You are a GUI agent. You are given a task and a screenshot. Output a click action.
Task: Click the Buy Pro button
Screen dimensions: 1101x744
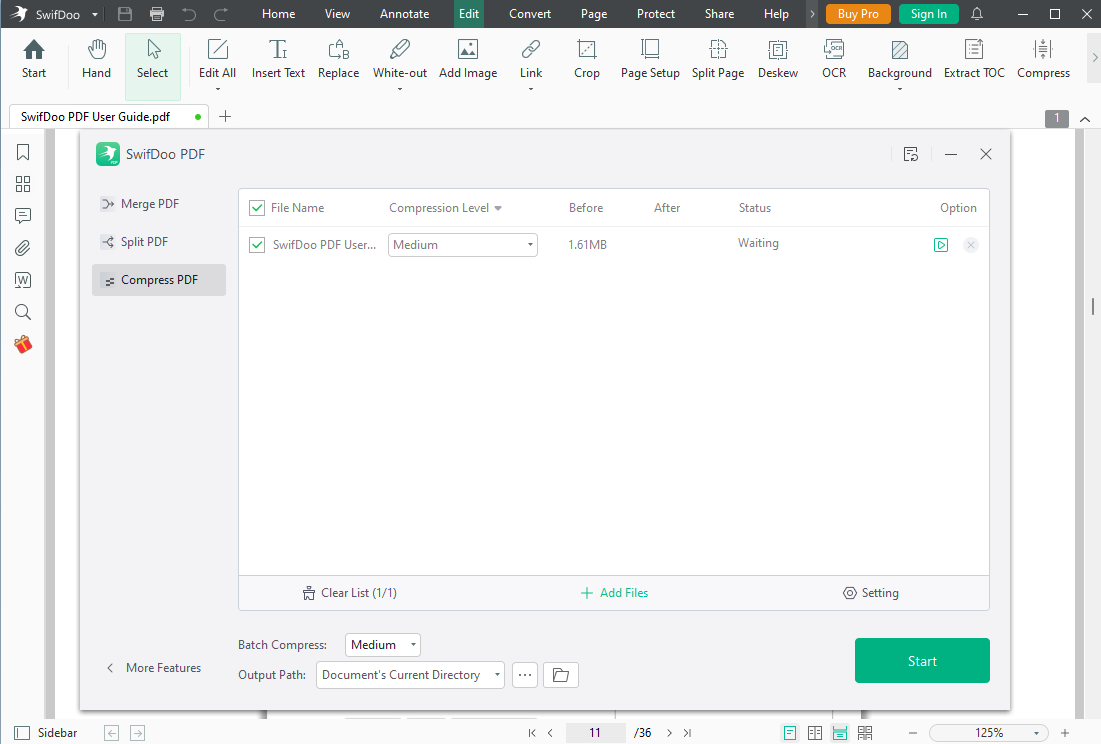(x=858, y=14)
